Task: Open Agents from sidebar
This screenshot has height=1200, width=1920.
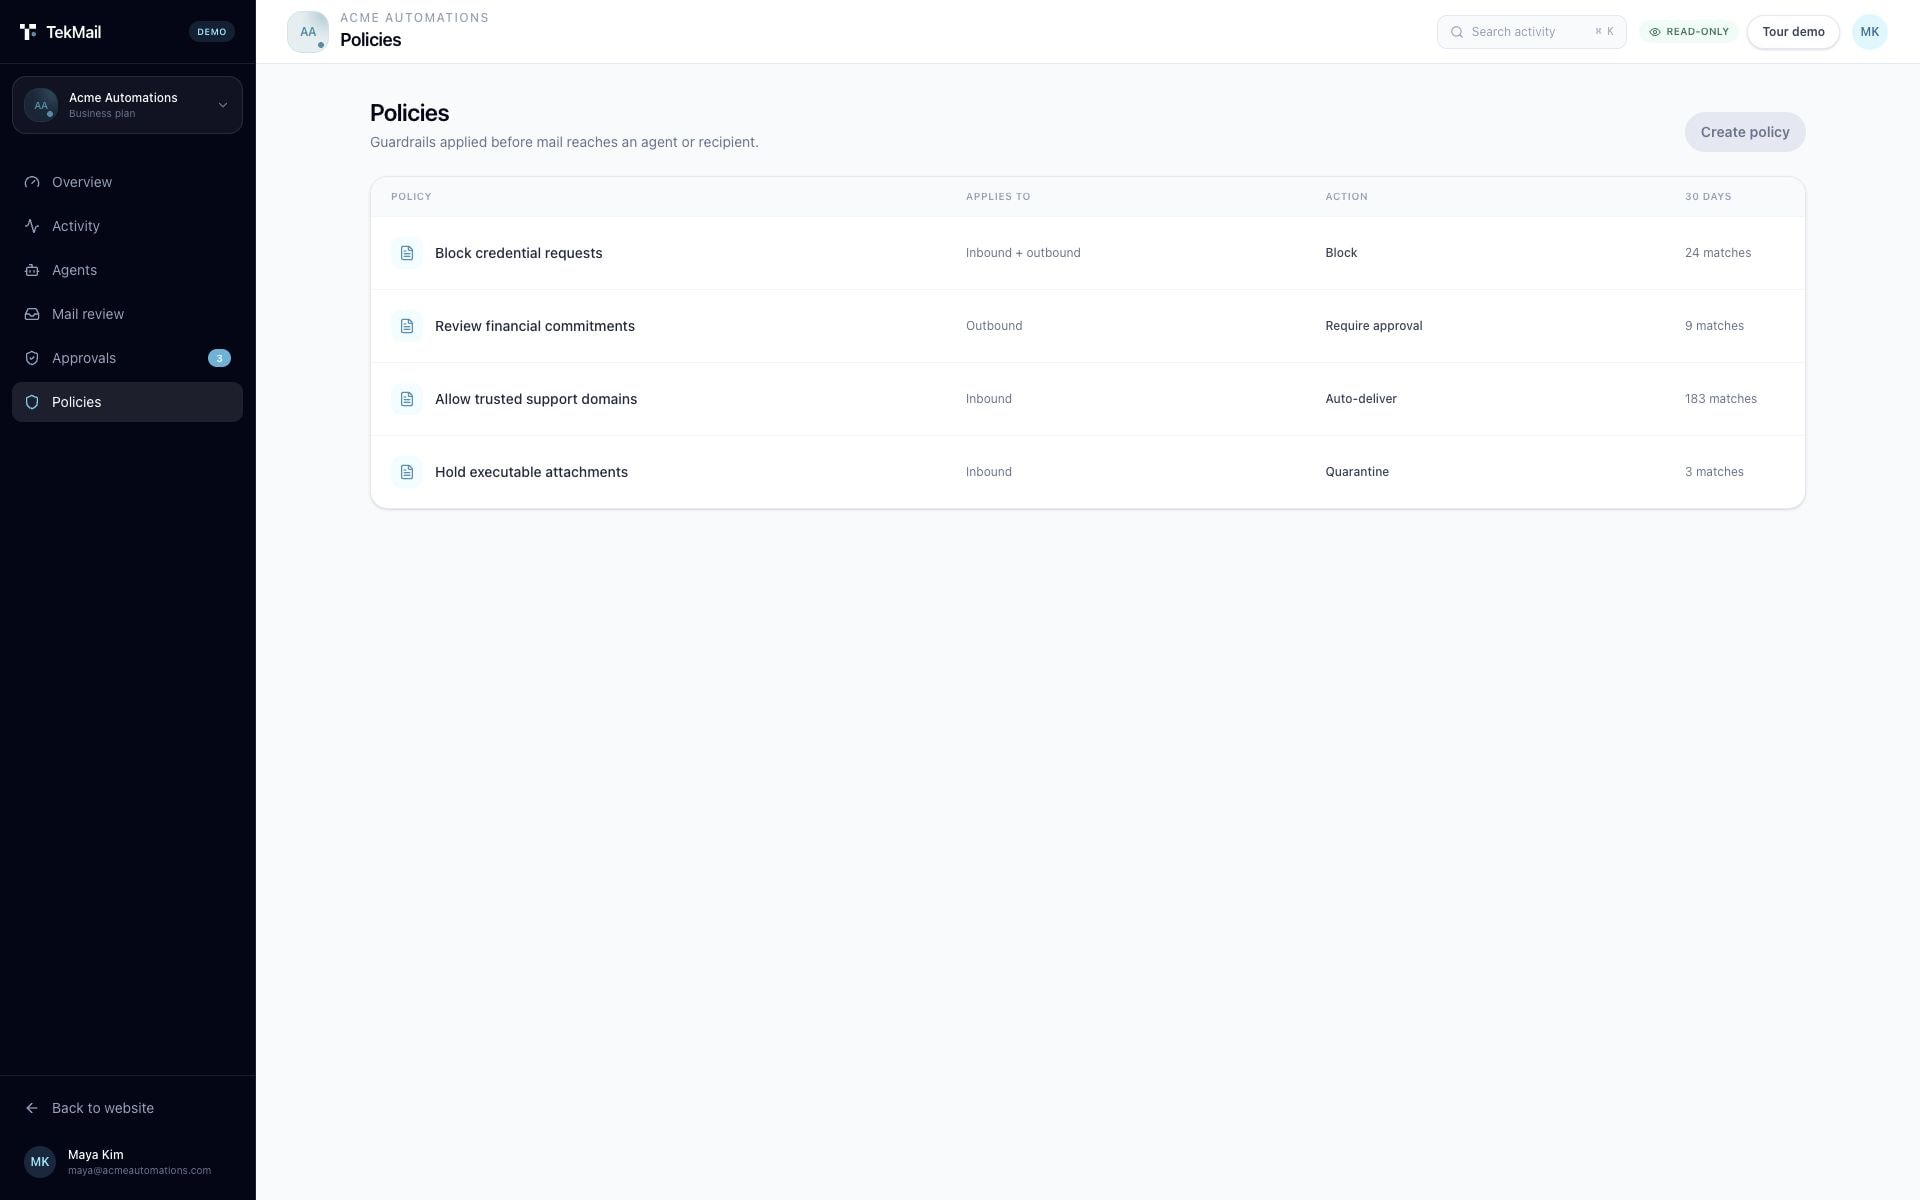Action: (x=127, y=270)
